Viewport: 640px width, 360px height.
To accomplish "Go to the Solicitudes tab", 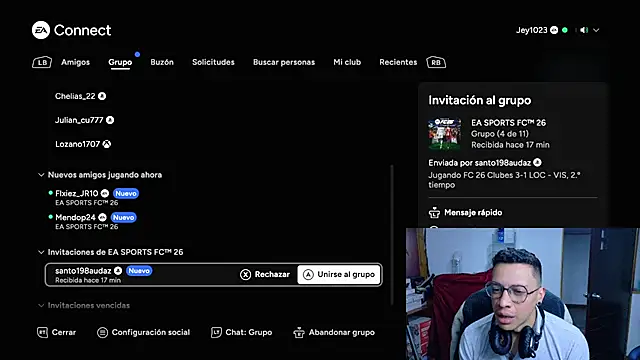I will pyautogui.click(x=213, y=62).
